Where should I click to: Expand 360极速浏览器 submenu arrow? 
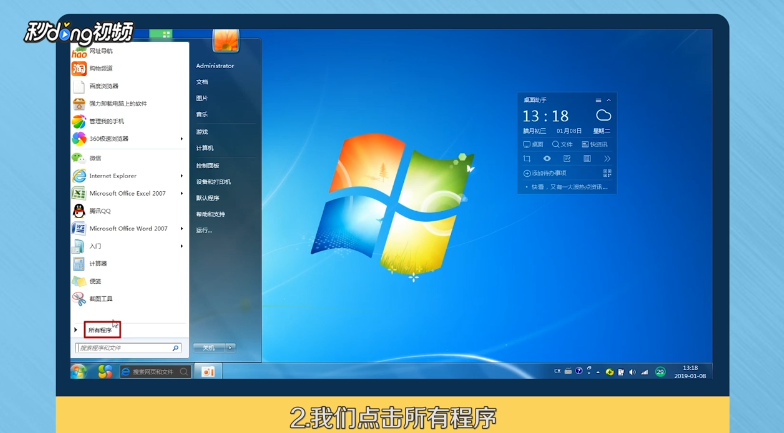pyautogui.click(x=182, y=138)
